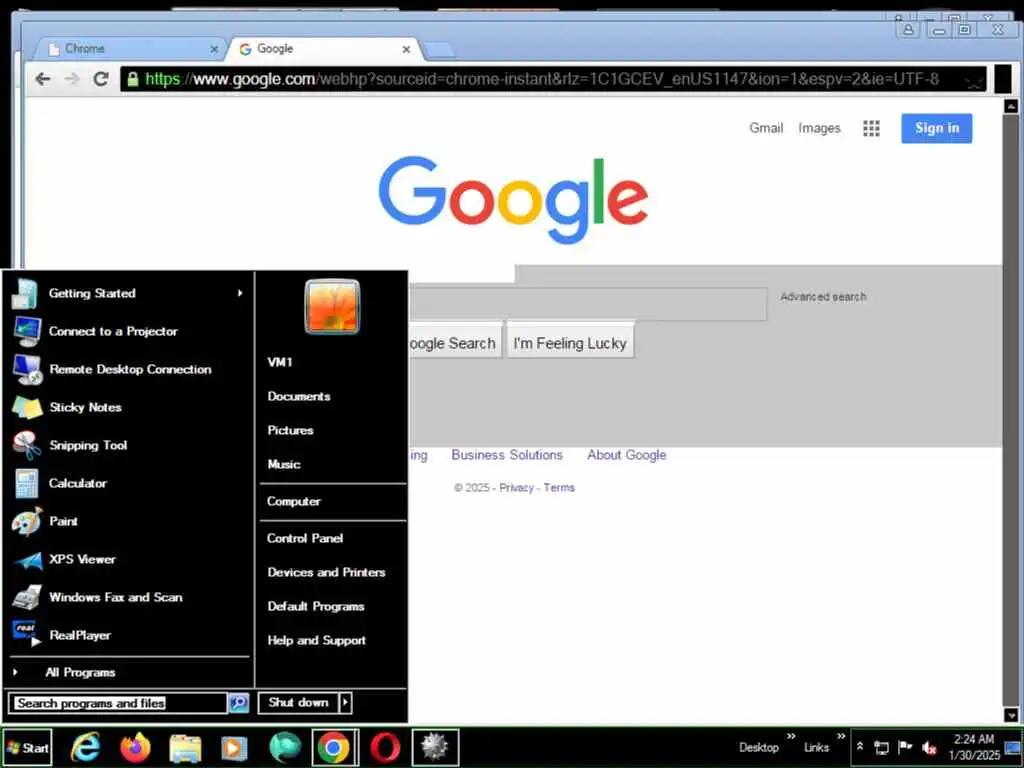Open Devices and Printers

[x=327, y=572]
